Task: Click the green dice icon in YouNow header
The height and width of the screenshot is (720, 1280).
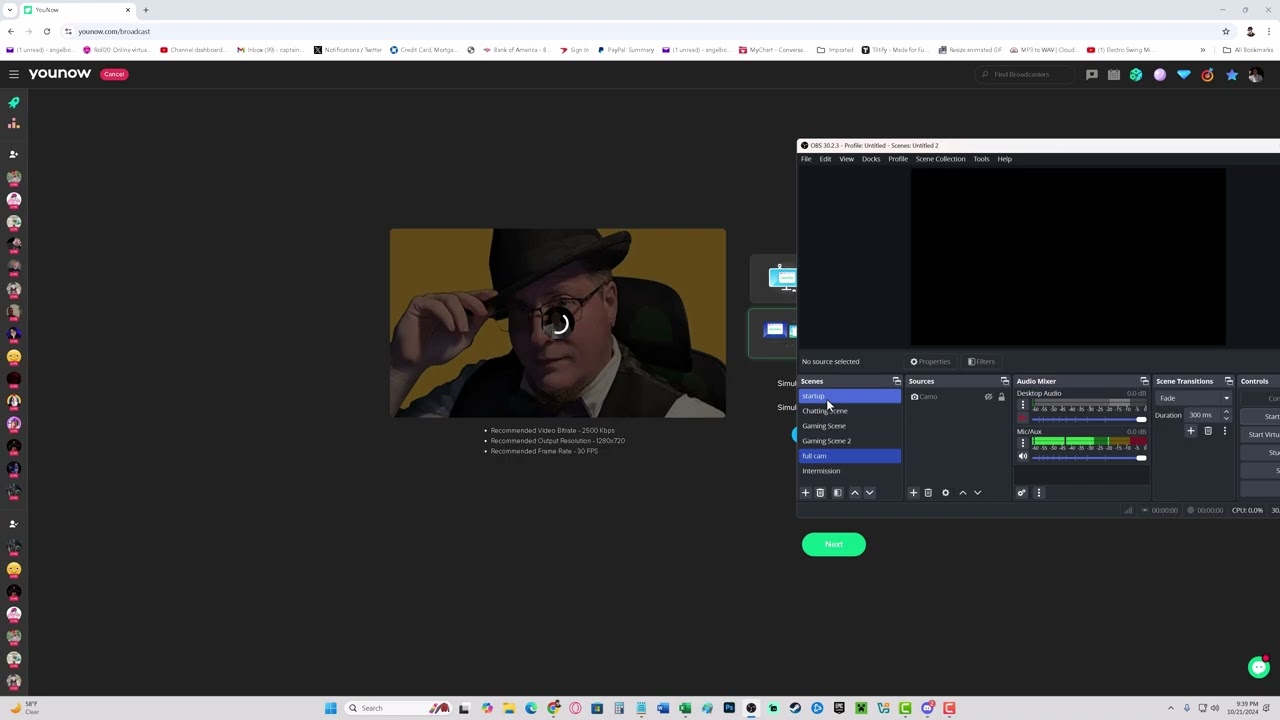Action: (x=1136, y=74)
